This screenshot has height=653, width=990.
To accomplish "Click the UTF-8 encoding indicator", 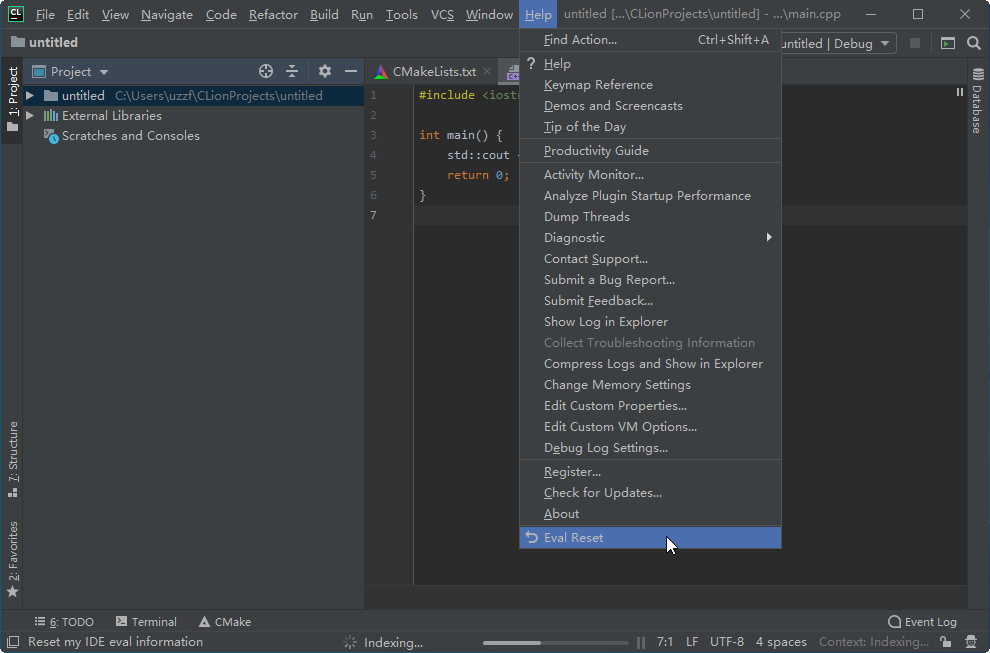I will point(726,642).
